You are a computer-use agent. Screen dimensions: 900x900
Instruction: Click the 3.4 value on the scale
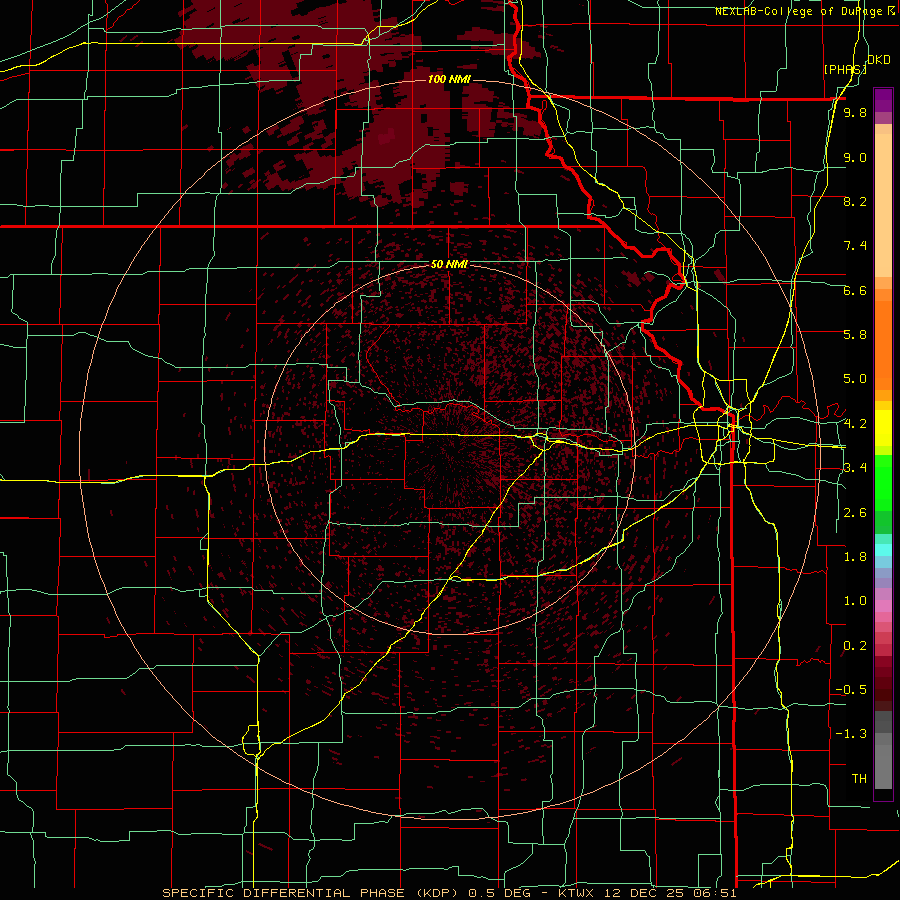(855, 468)
